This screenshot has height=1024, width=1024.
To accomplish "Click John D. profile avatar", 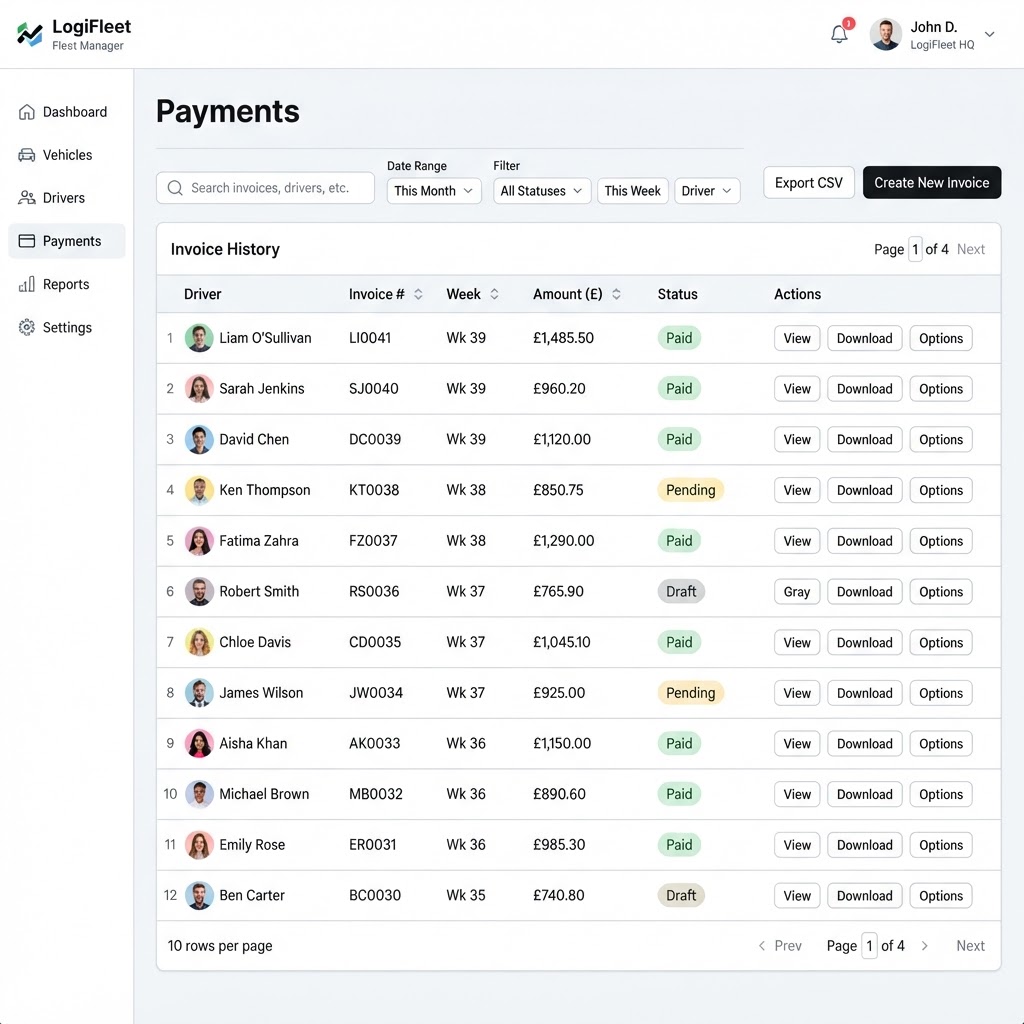I will (886, 35).
